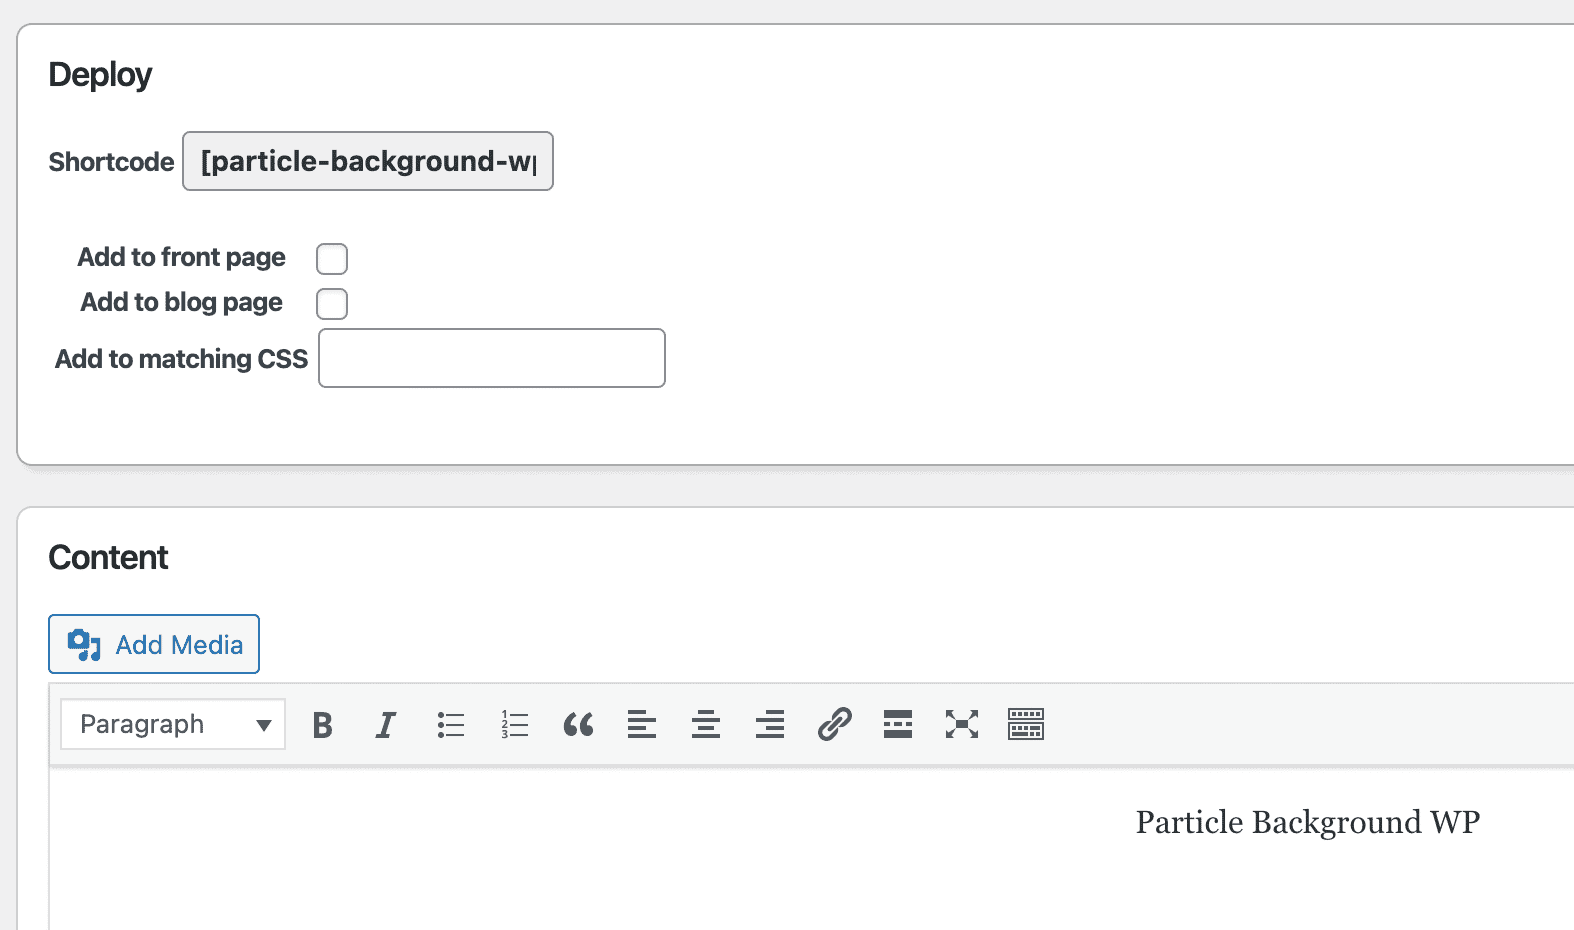
Task: Click the Add to matching CSS label
Action: (x=182, y=359)
